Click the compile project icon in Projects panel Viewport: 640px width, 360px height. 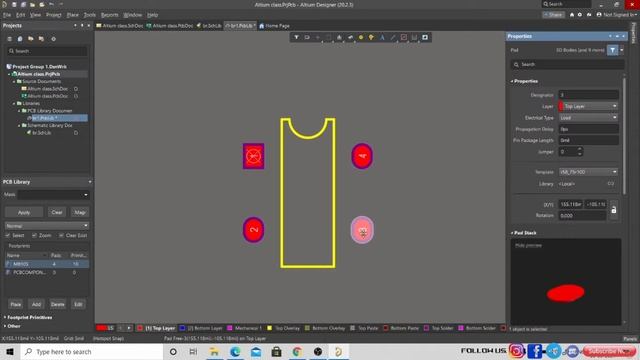41,39
